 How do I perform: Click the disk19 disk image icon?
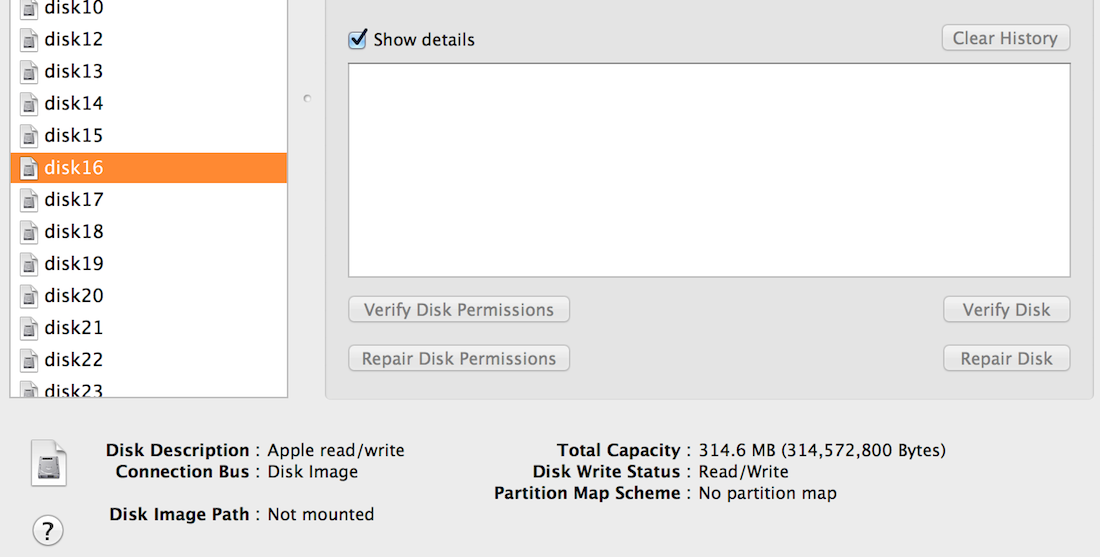pos(29,264)
